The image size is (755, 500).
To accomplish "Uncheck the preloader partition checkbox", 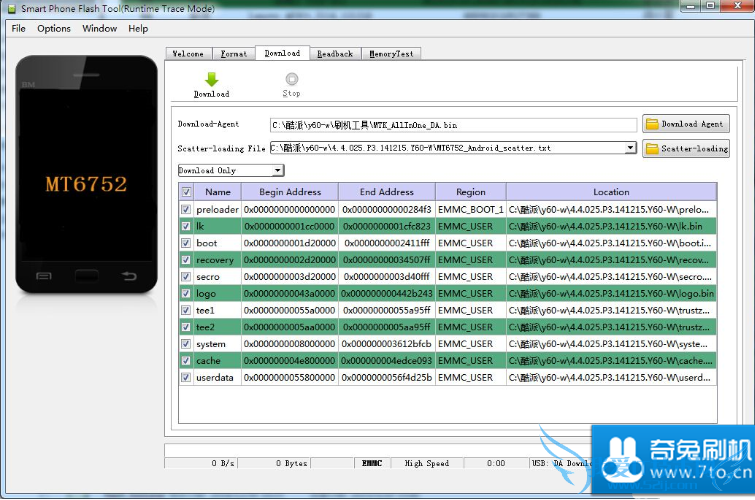I will (186, 210).
